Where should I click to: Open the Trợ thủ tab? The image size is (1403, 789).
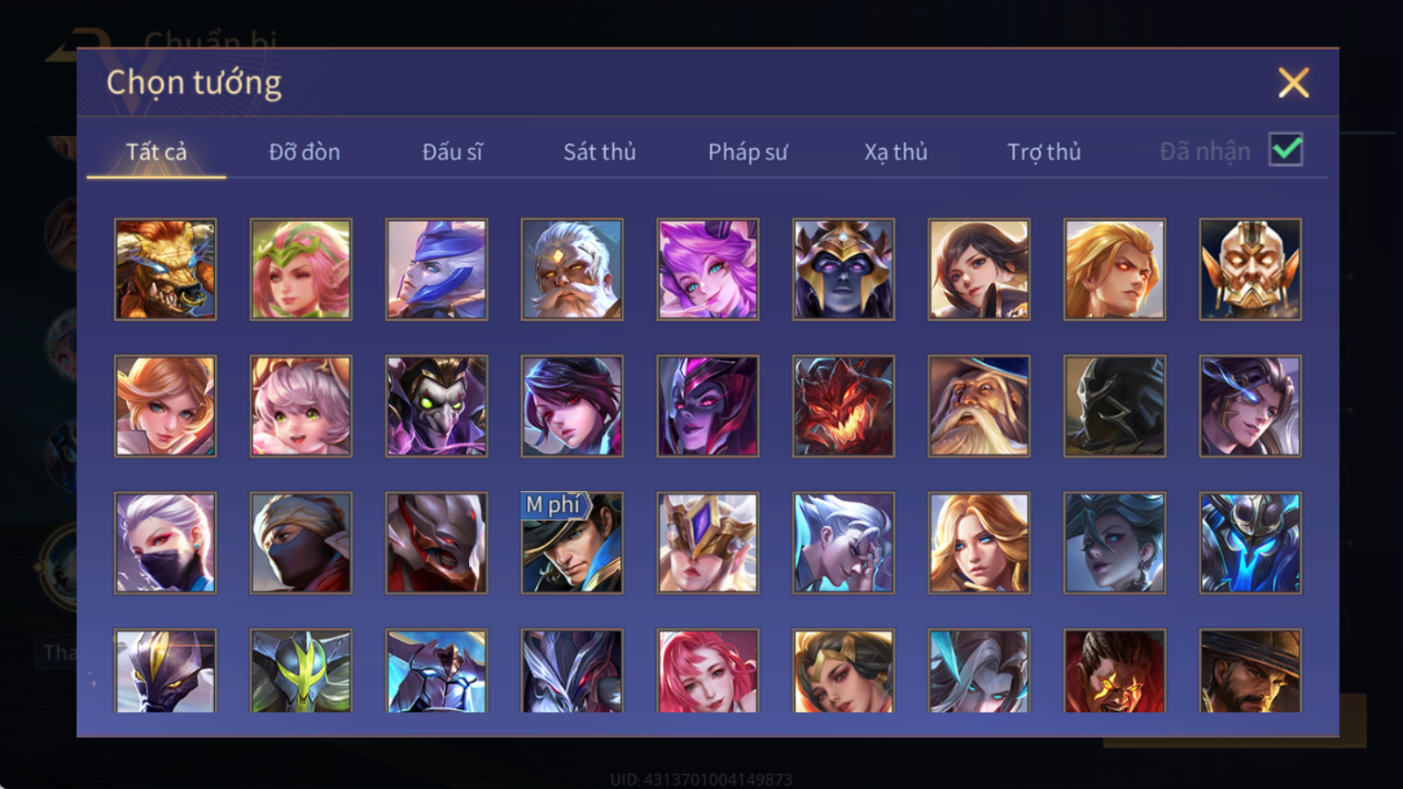pyautogui.click(x=1044, y=152)
